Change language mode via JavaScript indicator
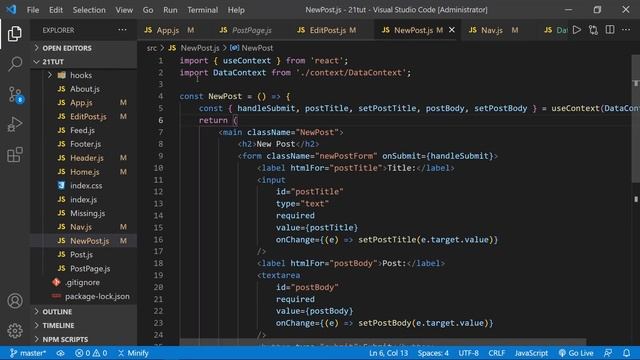 [531, 353]
